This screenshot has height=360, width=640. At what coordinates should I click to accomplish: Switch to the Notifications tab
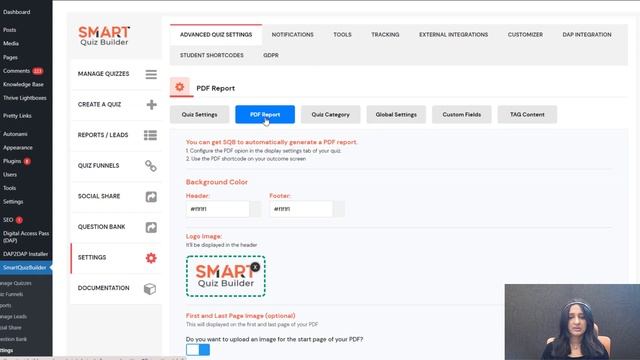click(293, 35)
